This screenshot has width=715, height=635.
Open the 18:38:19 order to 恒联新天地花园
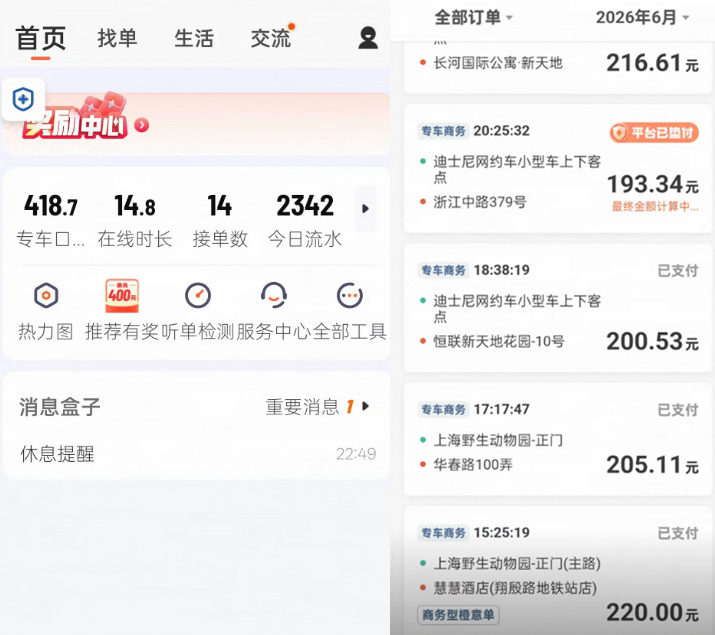(558, 308)
